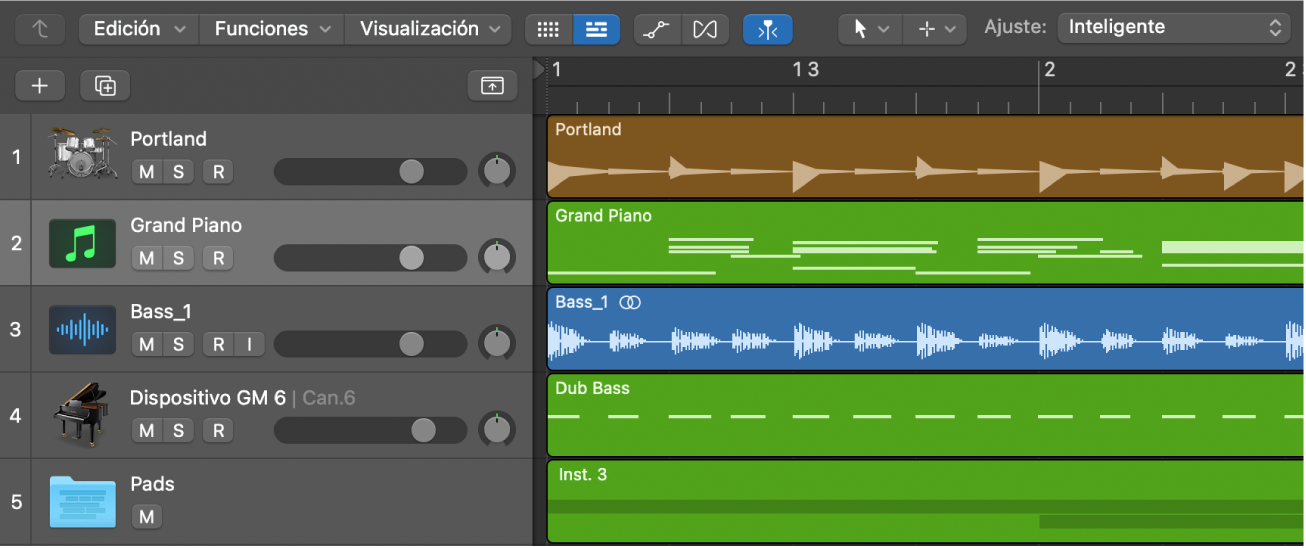Mute the Portland track
The height and width of the screenshot is (548, 1306).
147,172
